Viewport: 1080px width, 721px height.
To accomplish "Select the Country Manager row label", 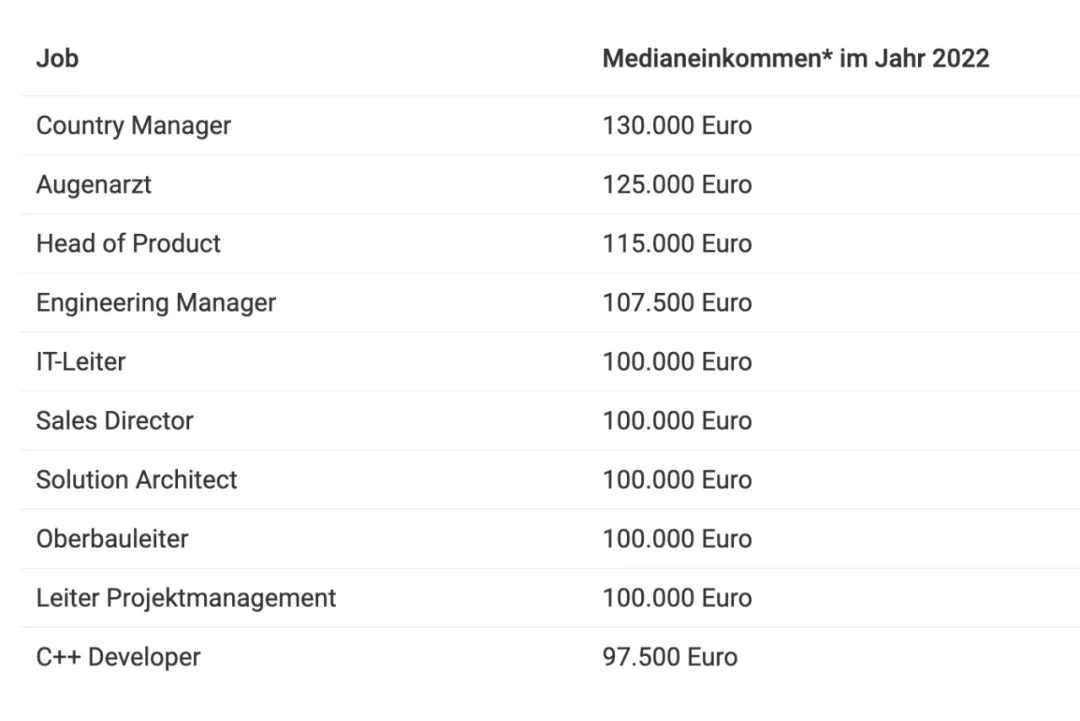I will [x=133, y=126].
